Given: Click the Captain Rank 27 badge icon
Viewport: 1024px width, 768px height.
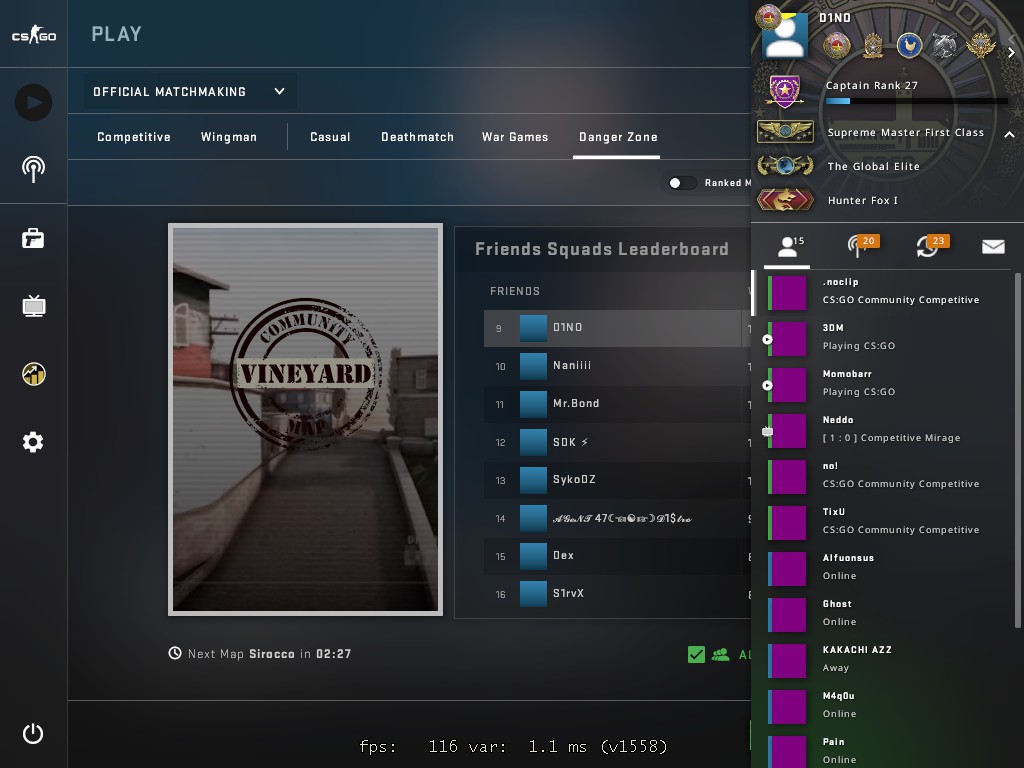Looking at the screenshot, I should tap(784, 91).
